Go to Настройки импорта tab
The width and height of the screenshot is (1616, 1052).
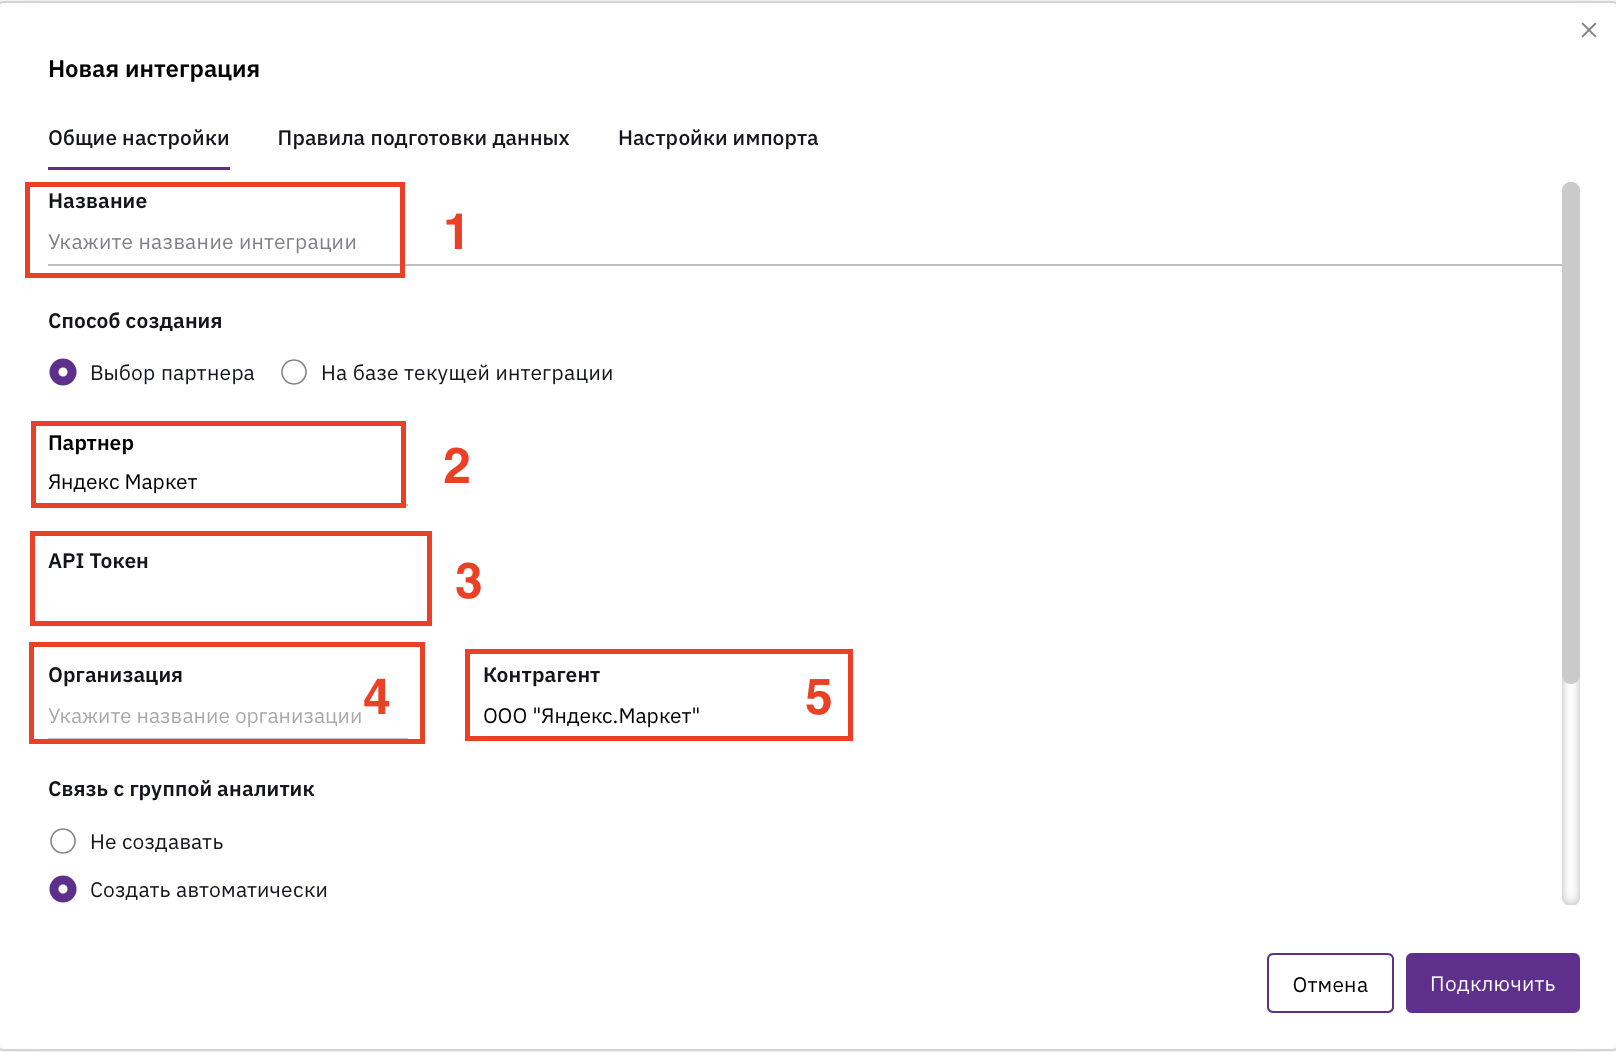[x=718, y=138]
